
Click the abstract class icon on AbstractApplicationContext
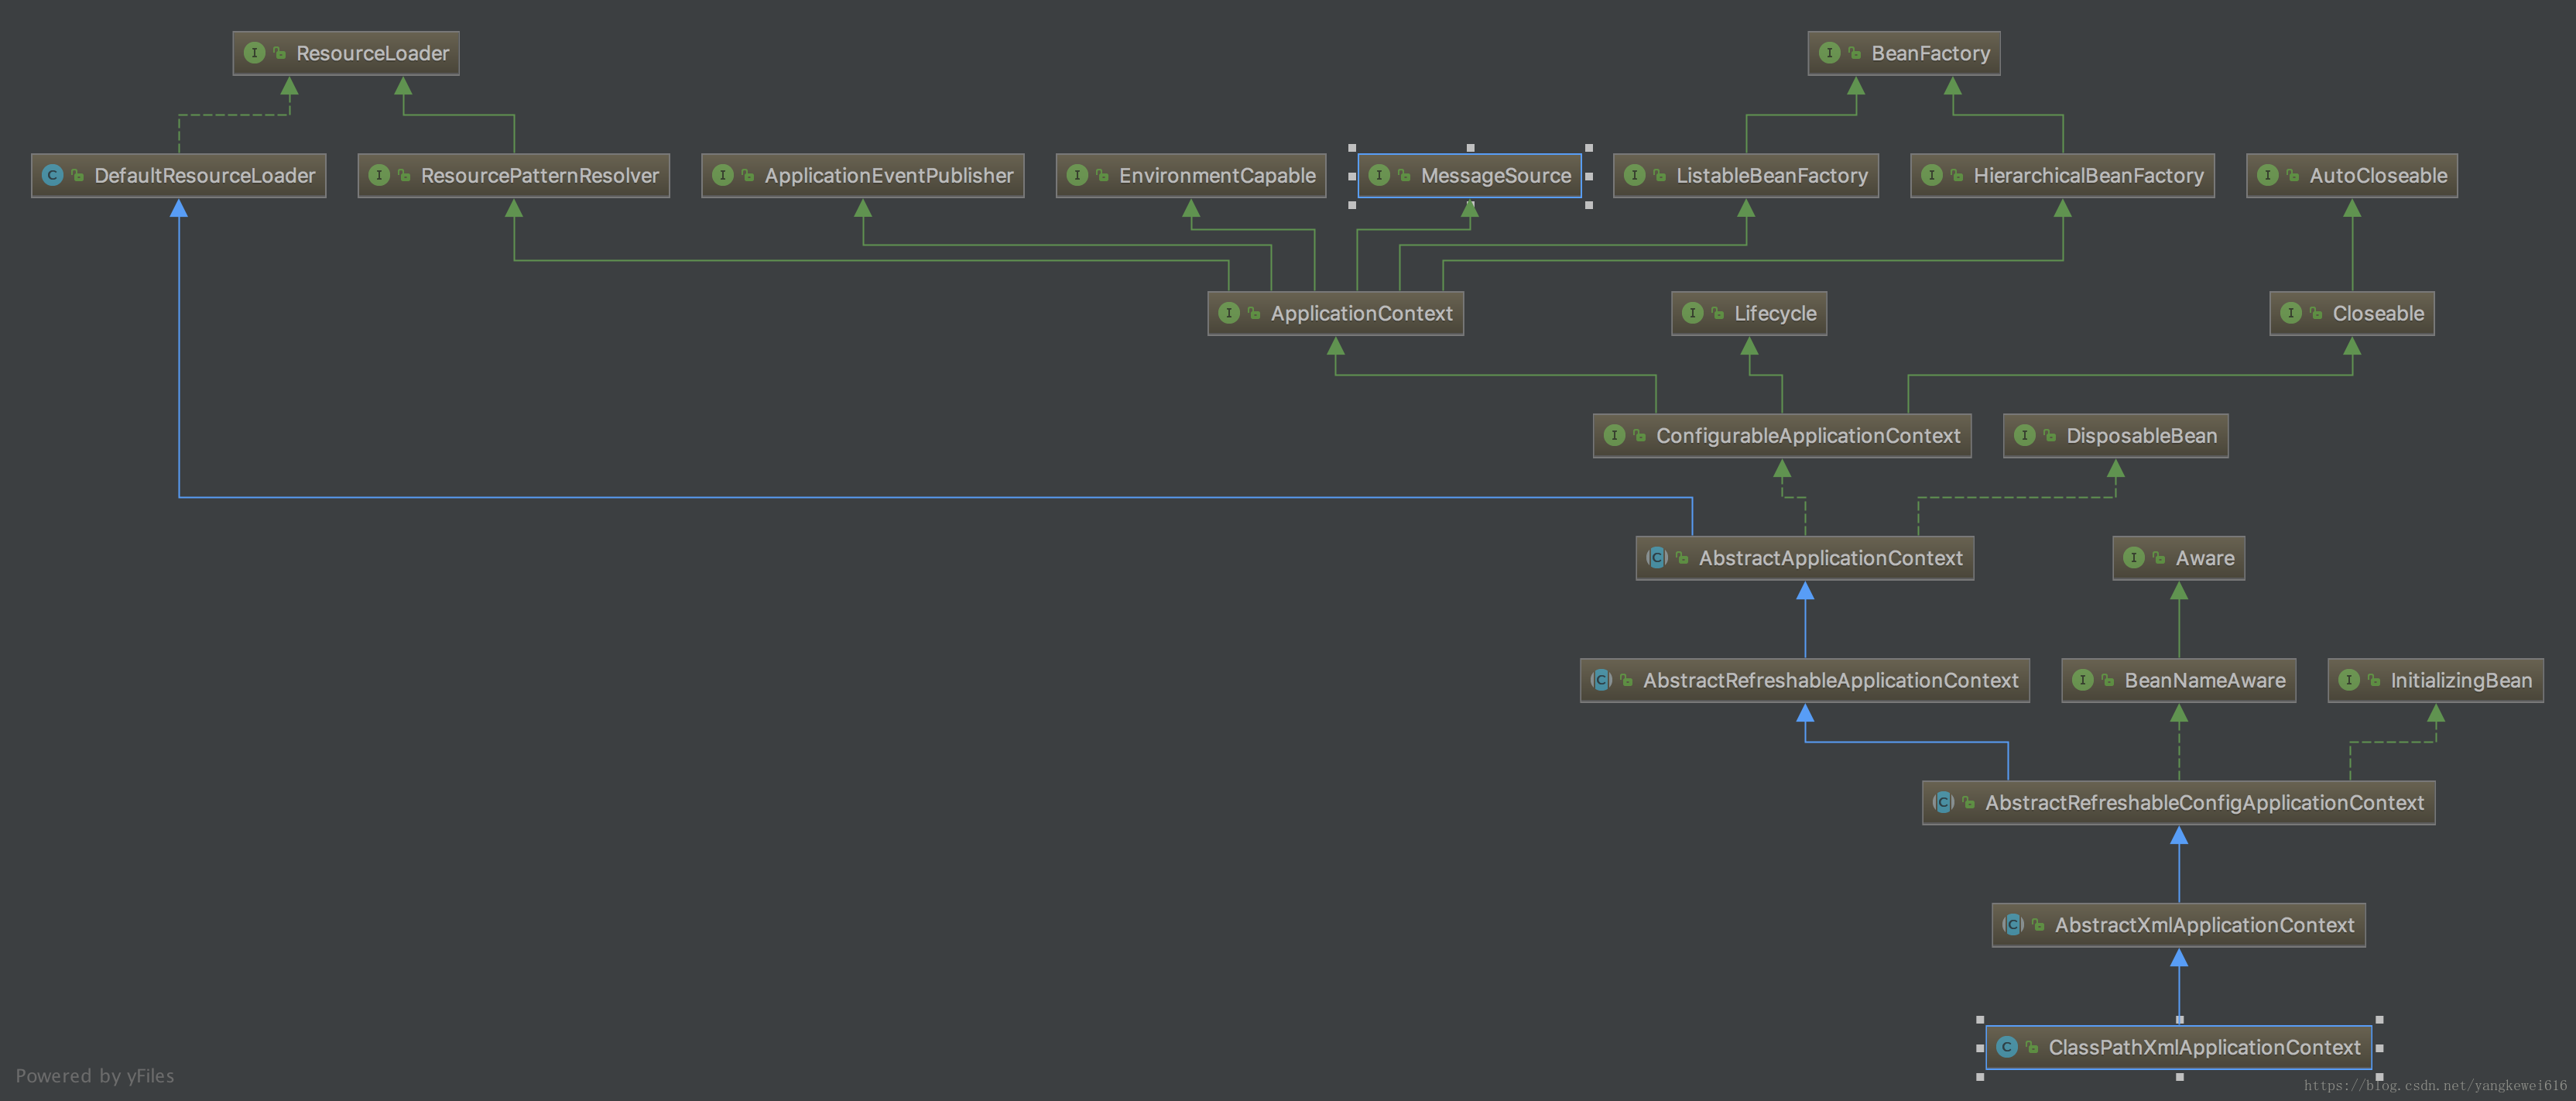1657,557
